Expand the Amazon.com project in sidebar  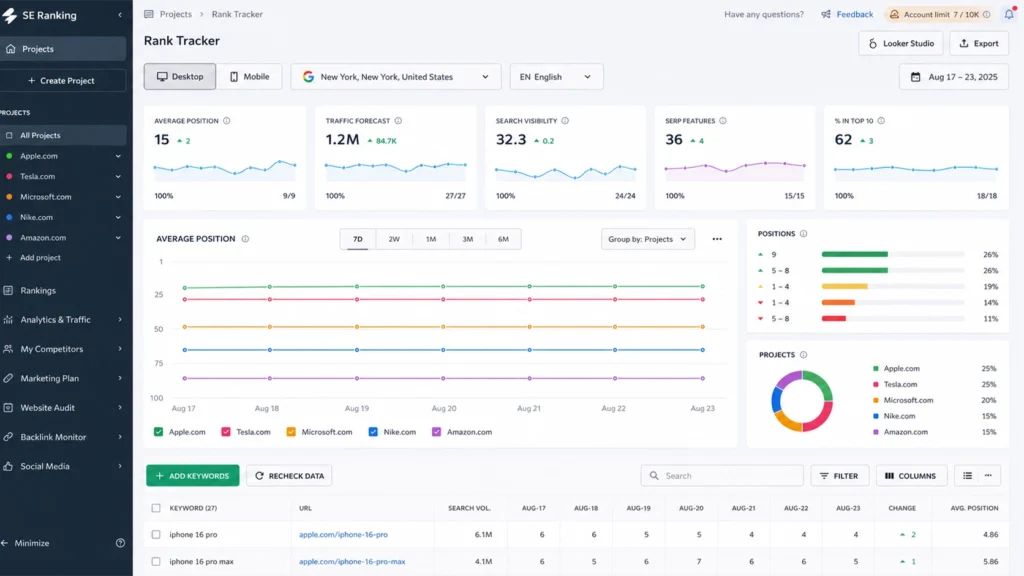(x=118, y=238)
